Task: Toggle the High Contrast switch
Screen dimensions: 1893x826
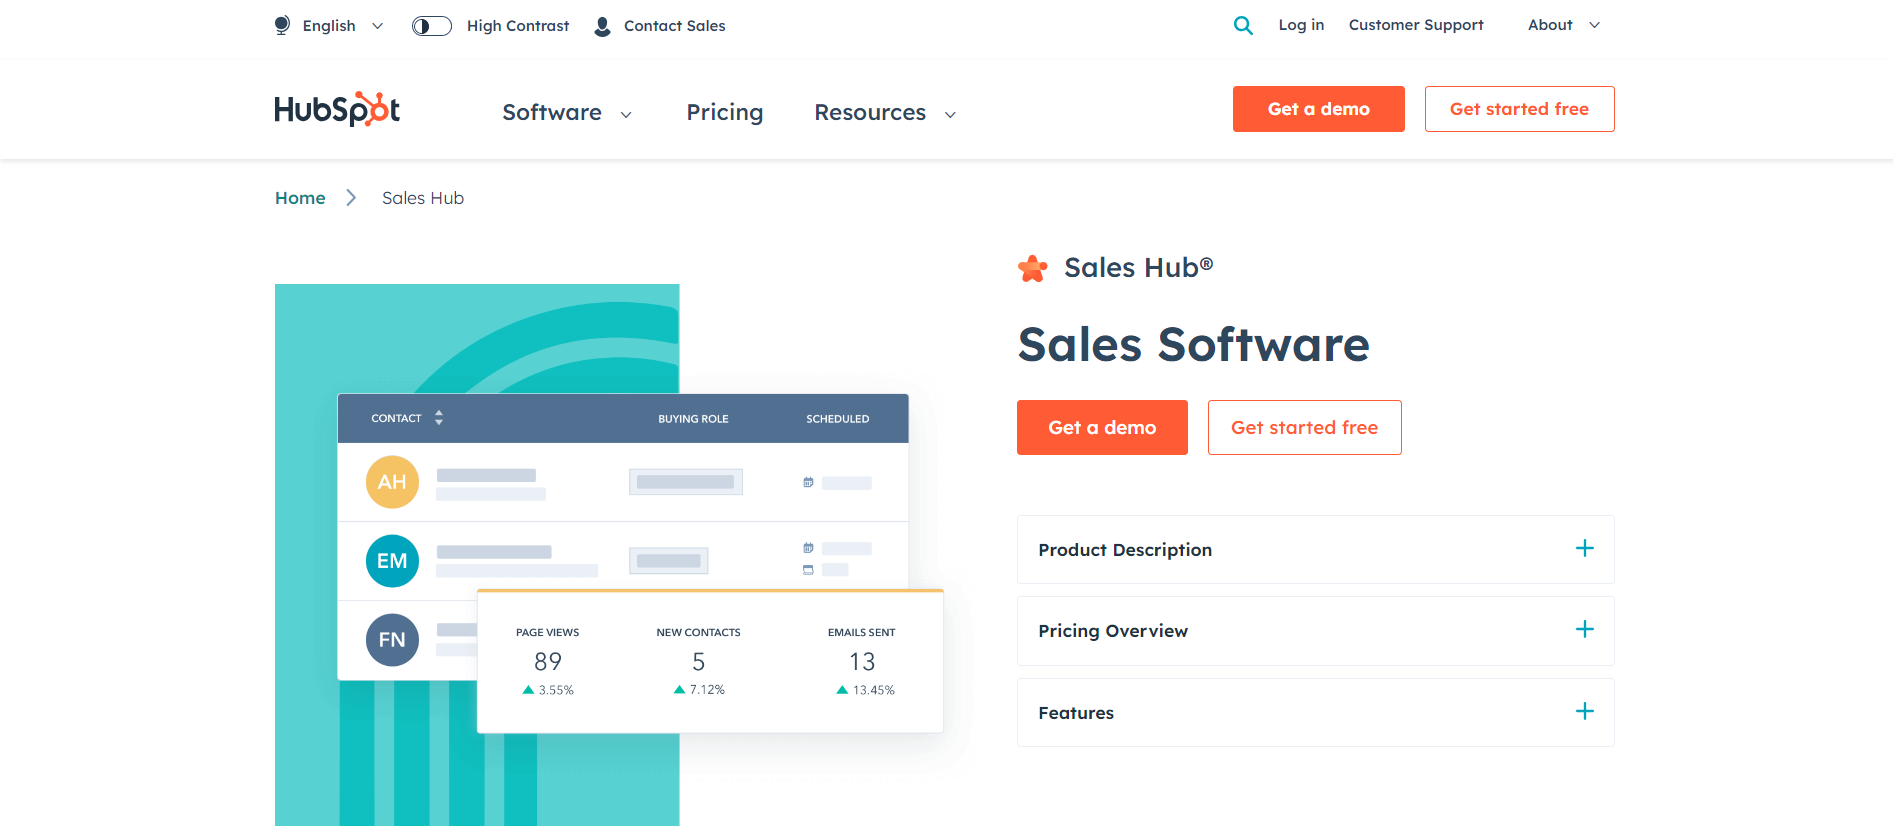Action: pyautogui.click(x=432, y=26)
